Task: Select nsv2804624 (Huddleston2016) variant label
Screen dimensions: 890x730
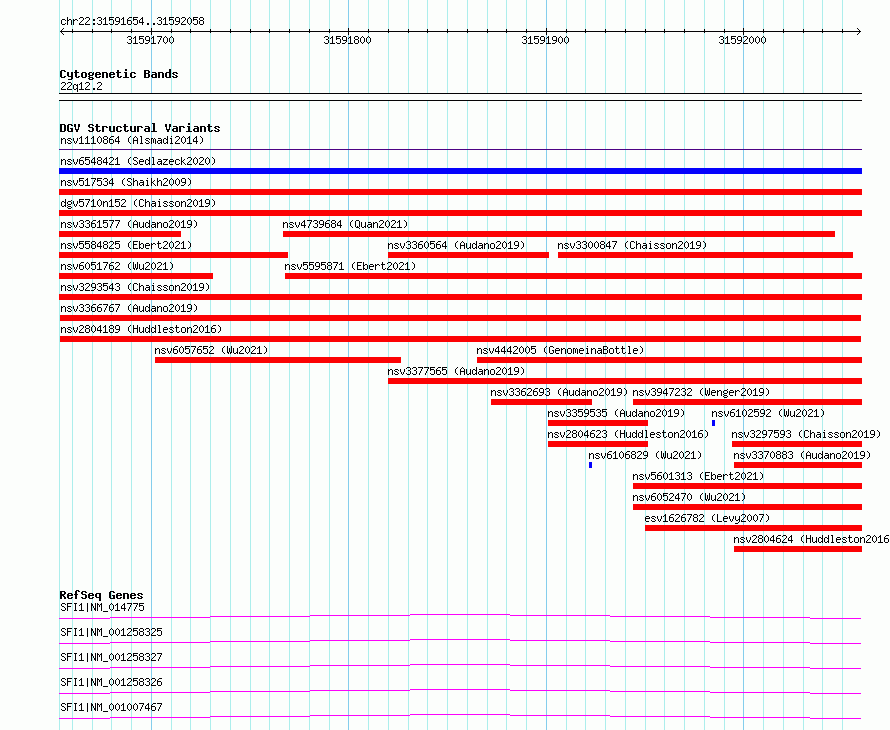Action: pyautogui.click(x=811, y=539)
